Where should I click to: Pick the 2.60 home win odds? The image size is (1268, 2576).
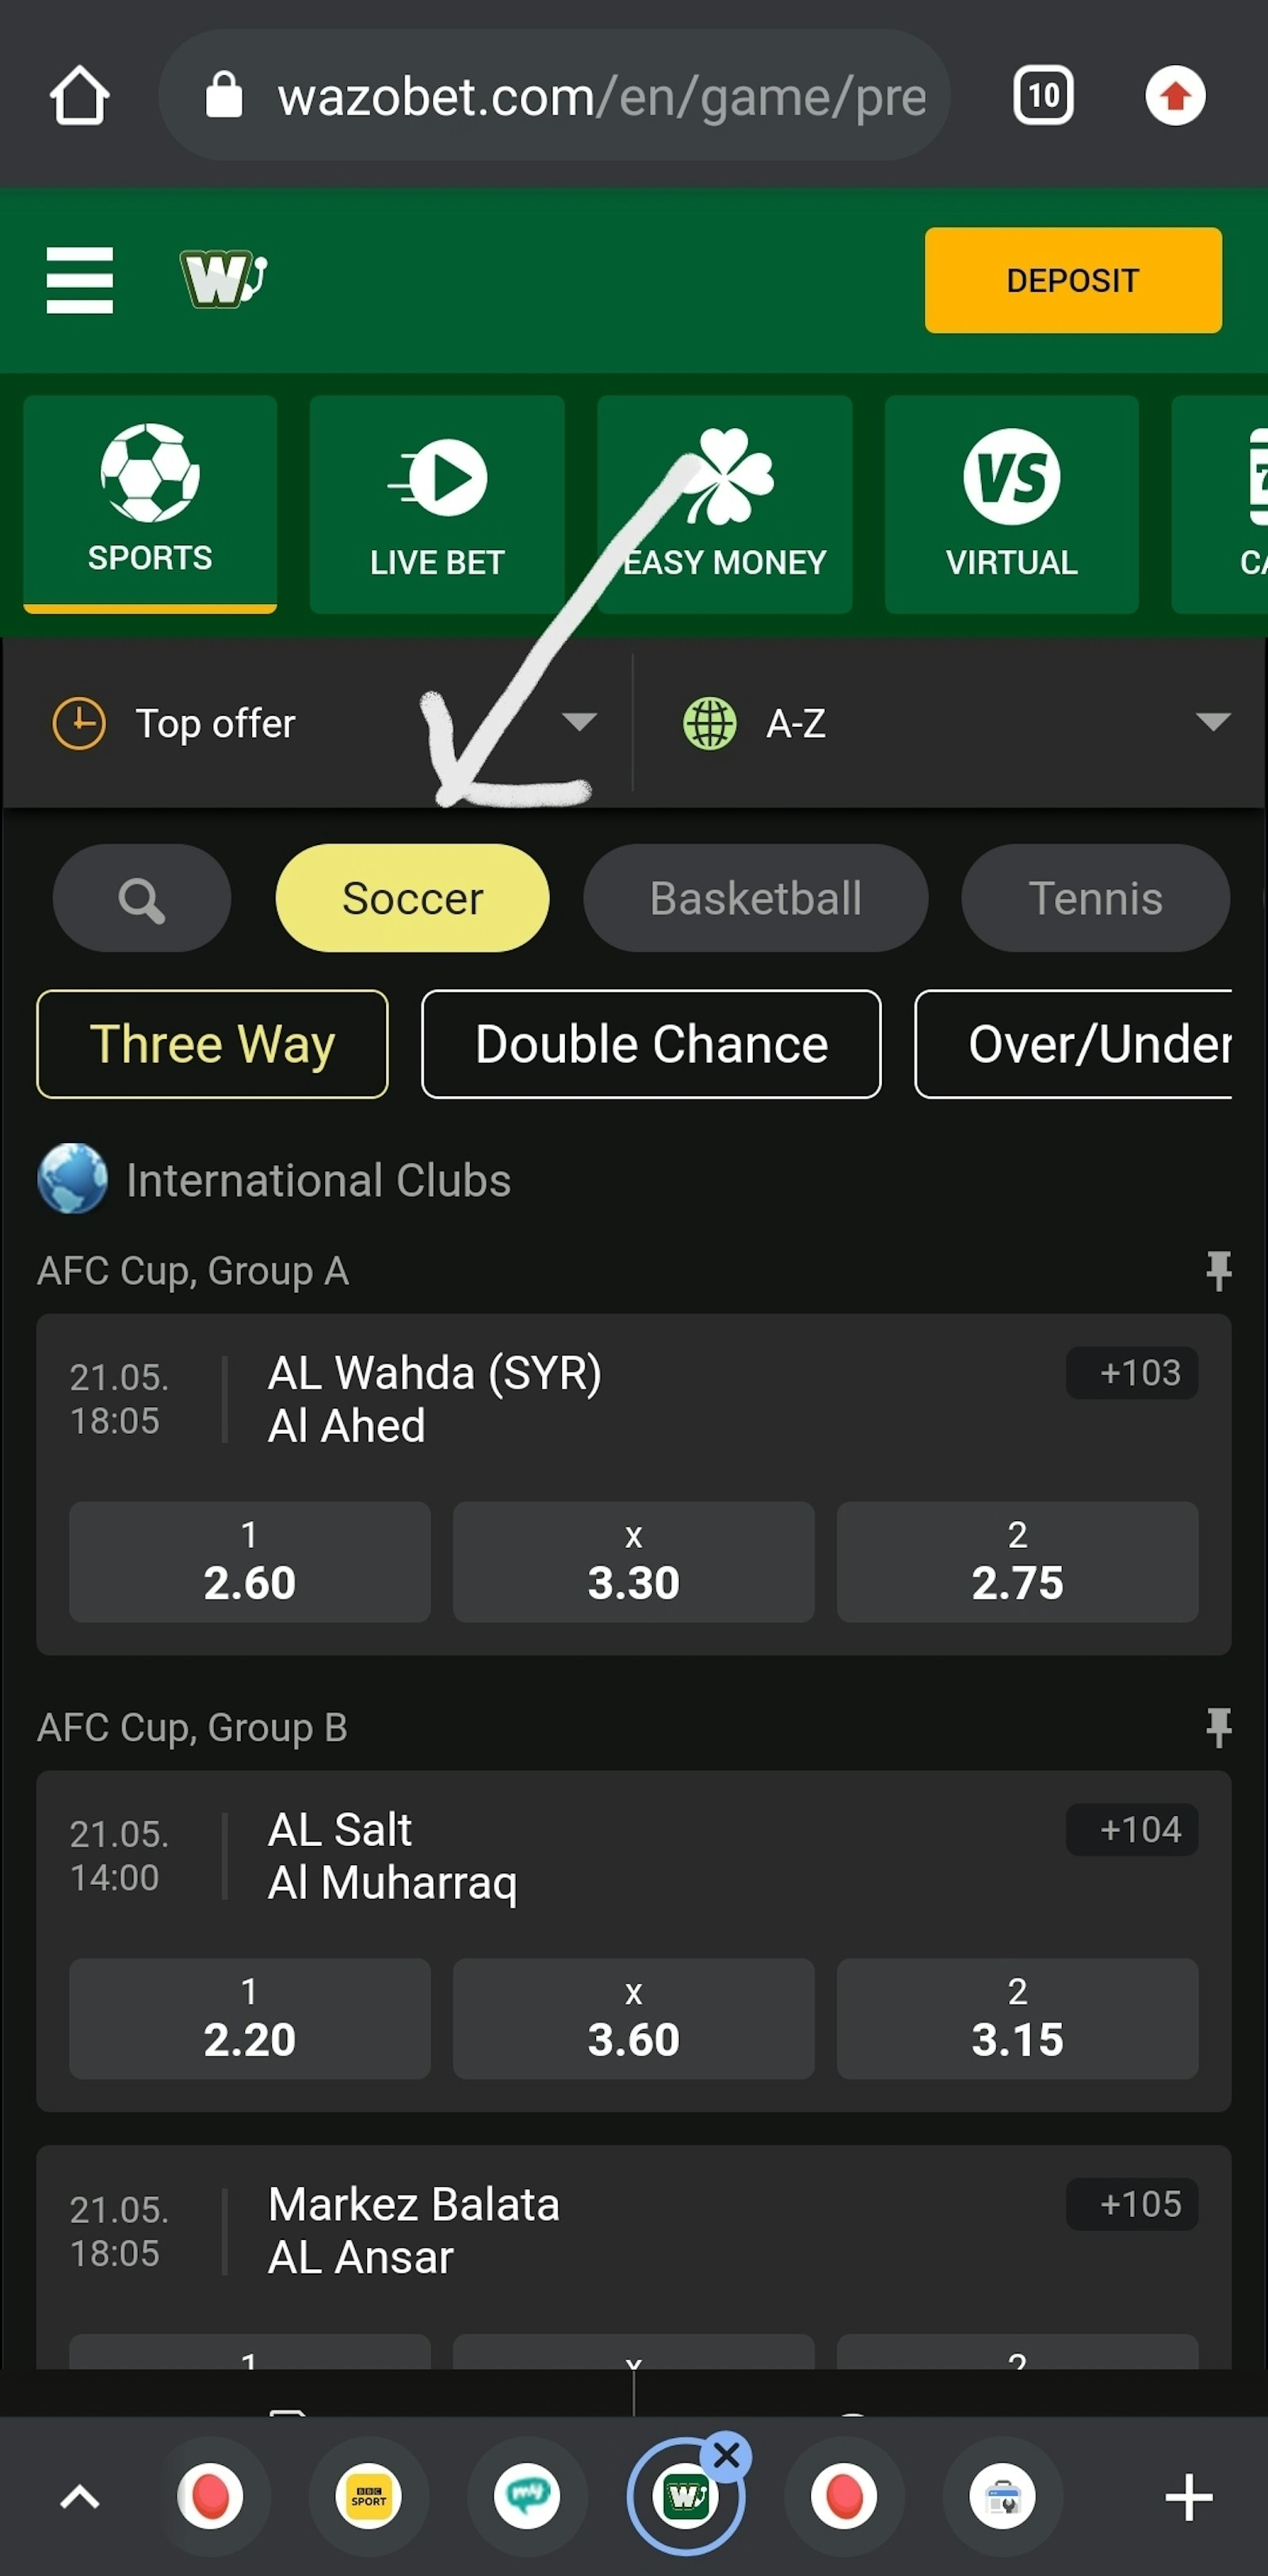point(249,1561)
